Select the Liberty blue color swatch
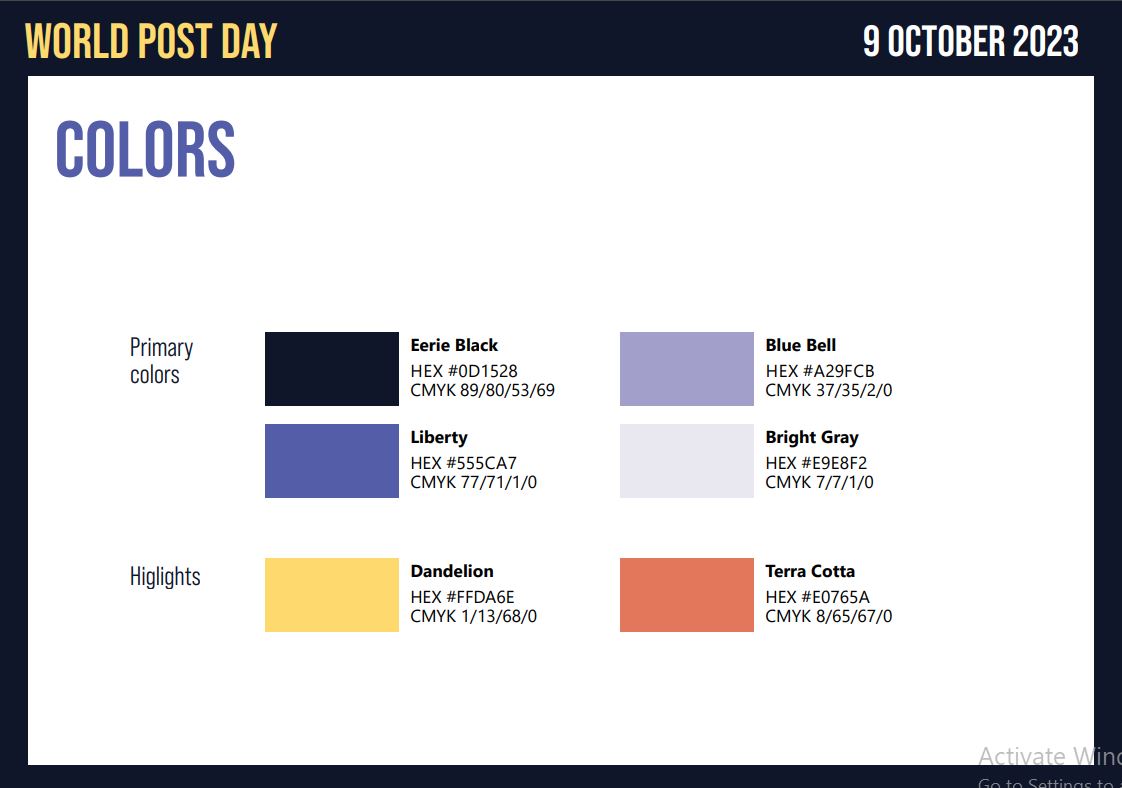The image size is (1122, 788). click(x=331, y=461)
